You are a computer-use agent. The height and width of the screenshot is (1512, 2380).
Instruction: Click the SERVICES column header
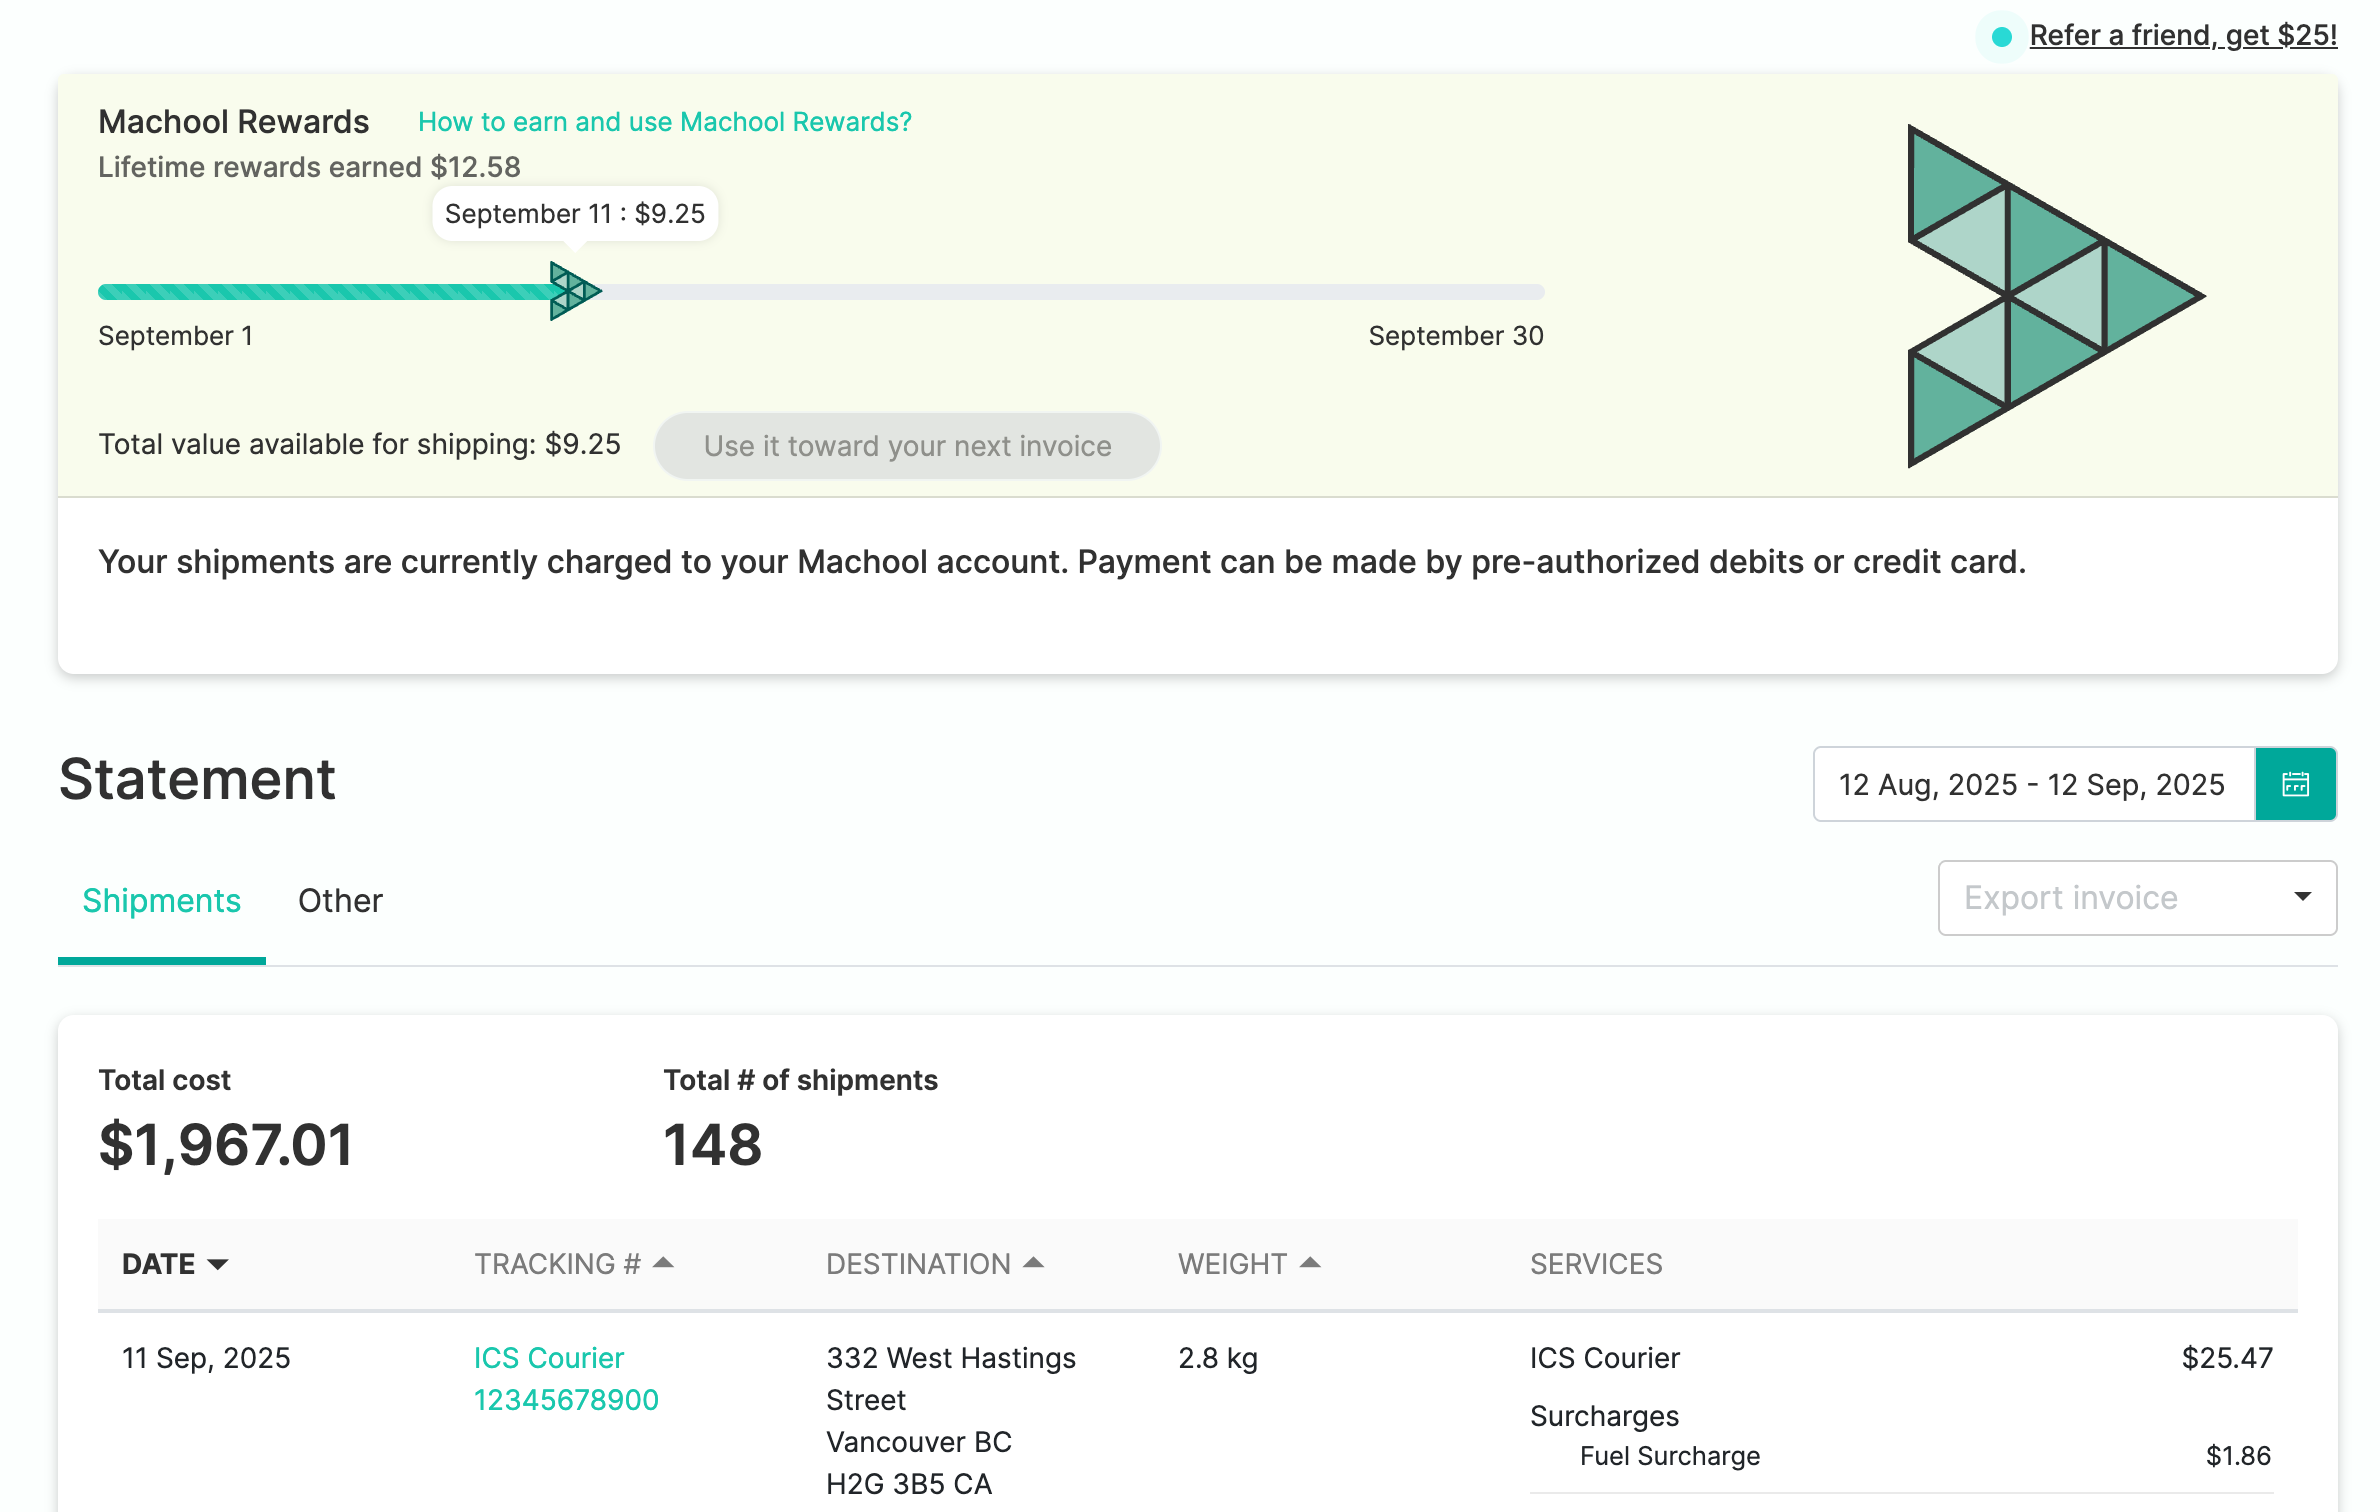point(1596,1264)
